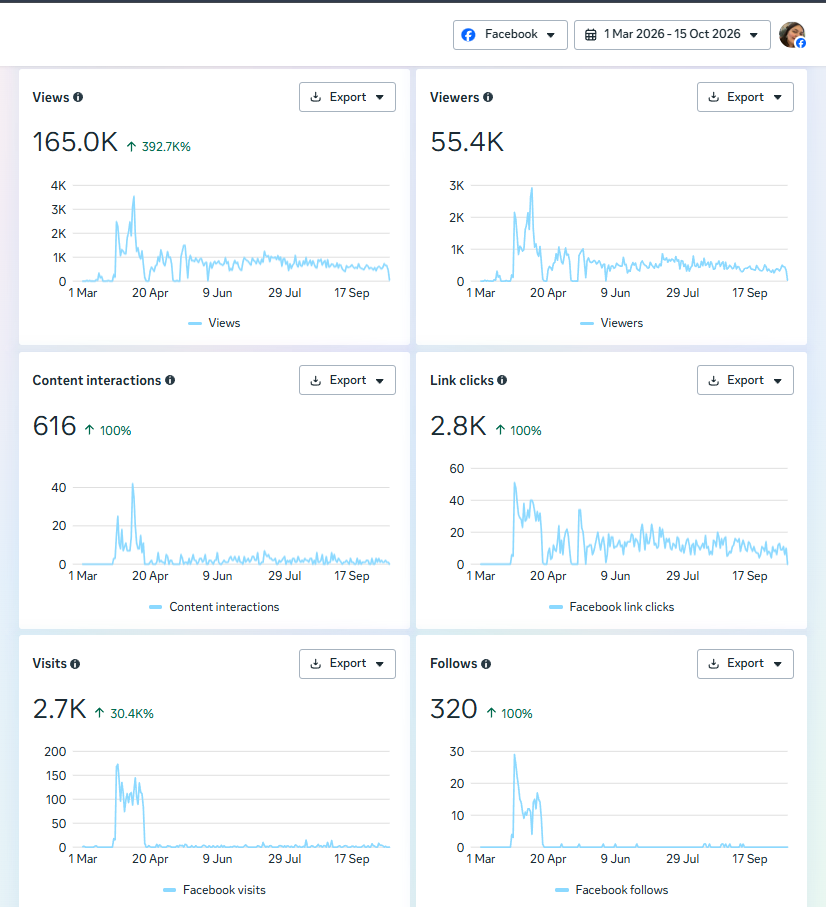Click the Views card heading

pyautogui.click(x=51, y=97)
